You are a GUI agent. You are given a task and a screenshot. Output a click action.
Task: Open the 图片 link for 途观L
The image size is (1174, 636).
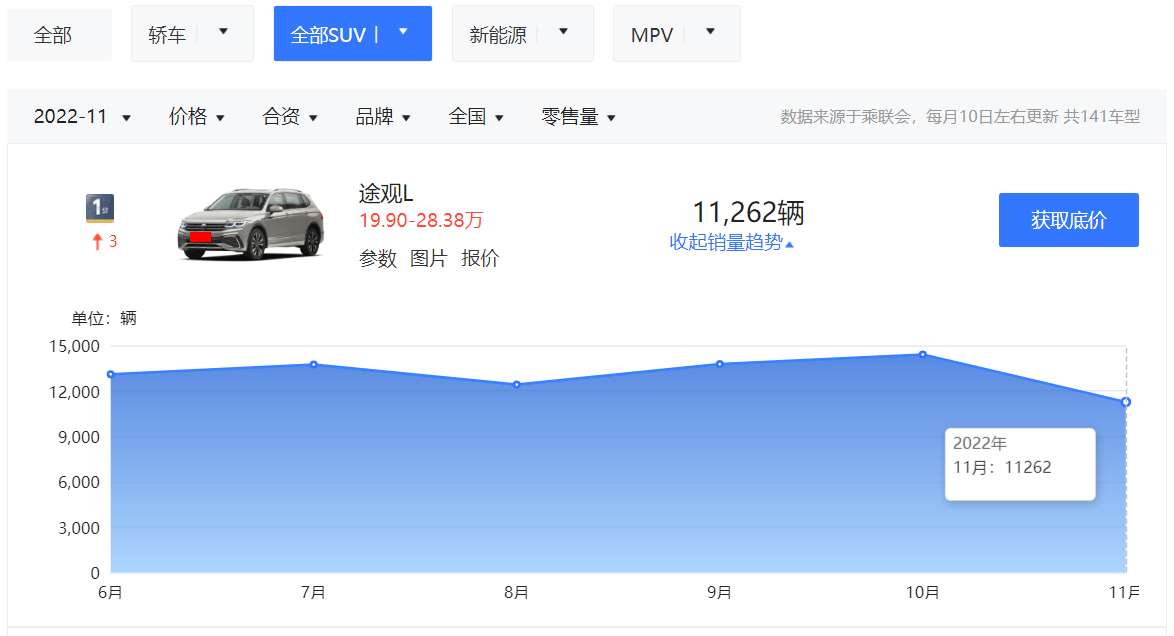click(x=428, y=258)
